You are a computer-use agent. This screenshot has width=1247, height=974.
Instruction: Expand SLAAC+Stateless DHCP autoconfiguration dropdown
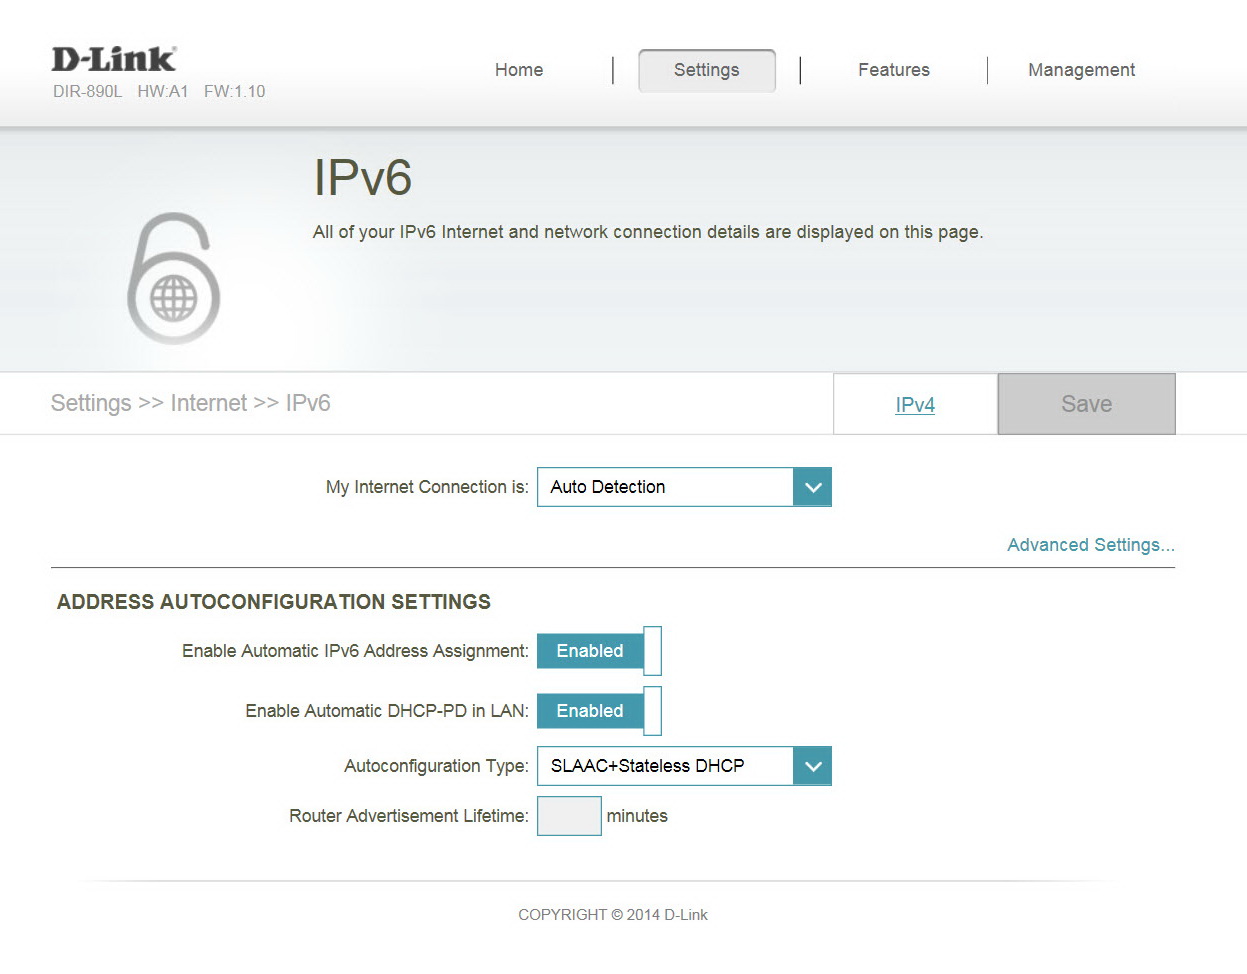(684, 766)
